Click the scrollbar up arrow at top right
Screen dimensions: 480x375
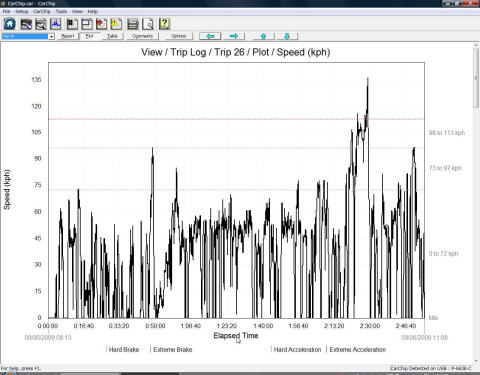pyautogui.click(x=476, y=45)
